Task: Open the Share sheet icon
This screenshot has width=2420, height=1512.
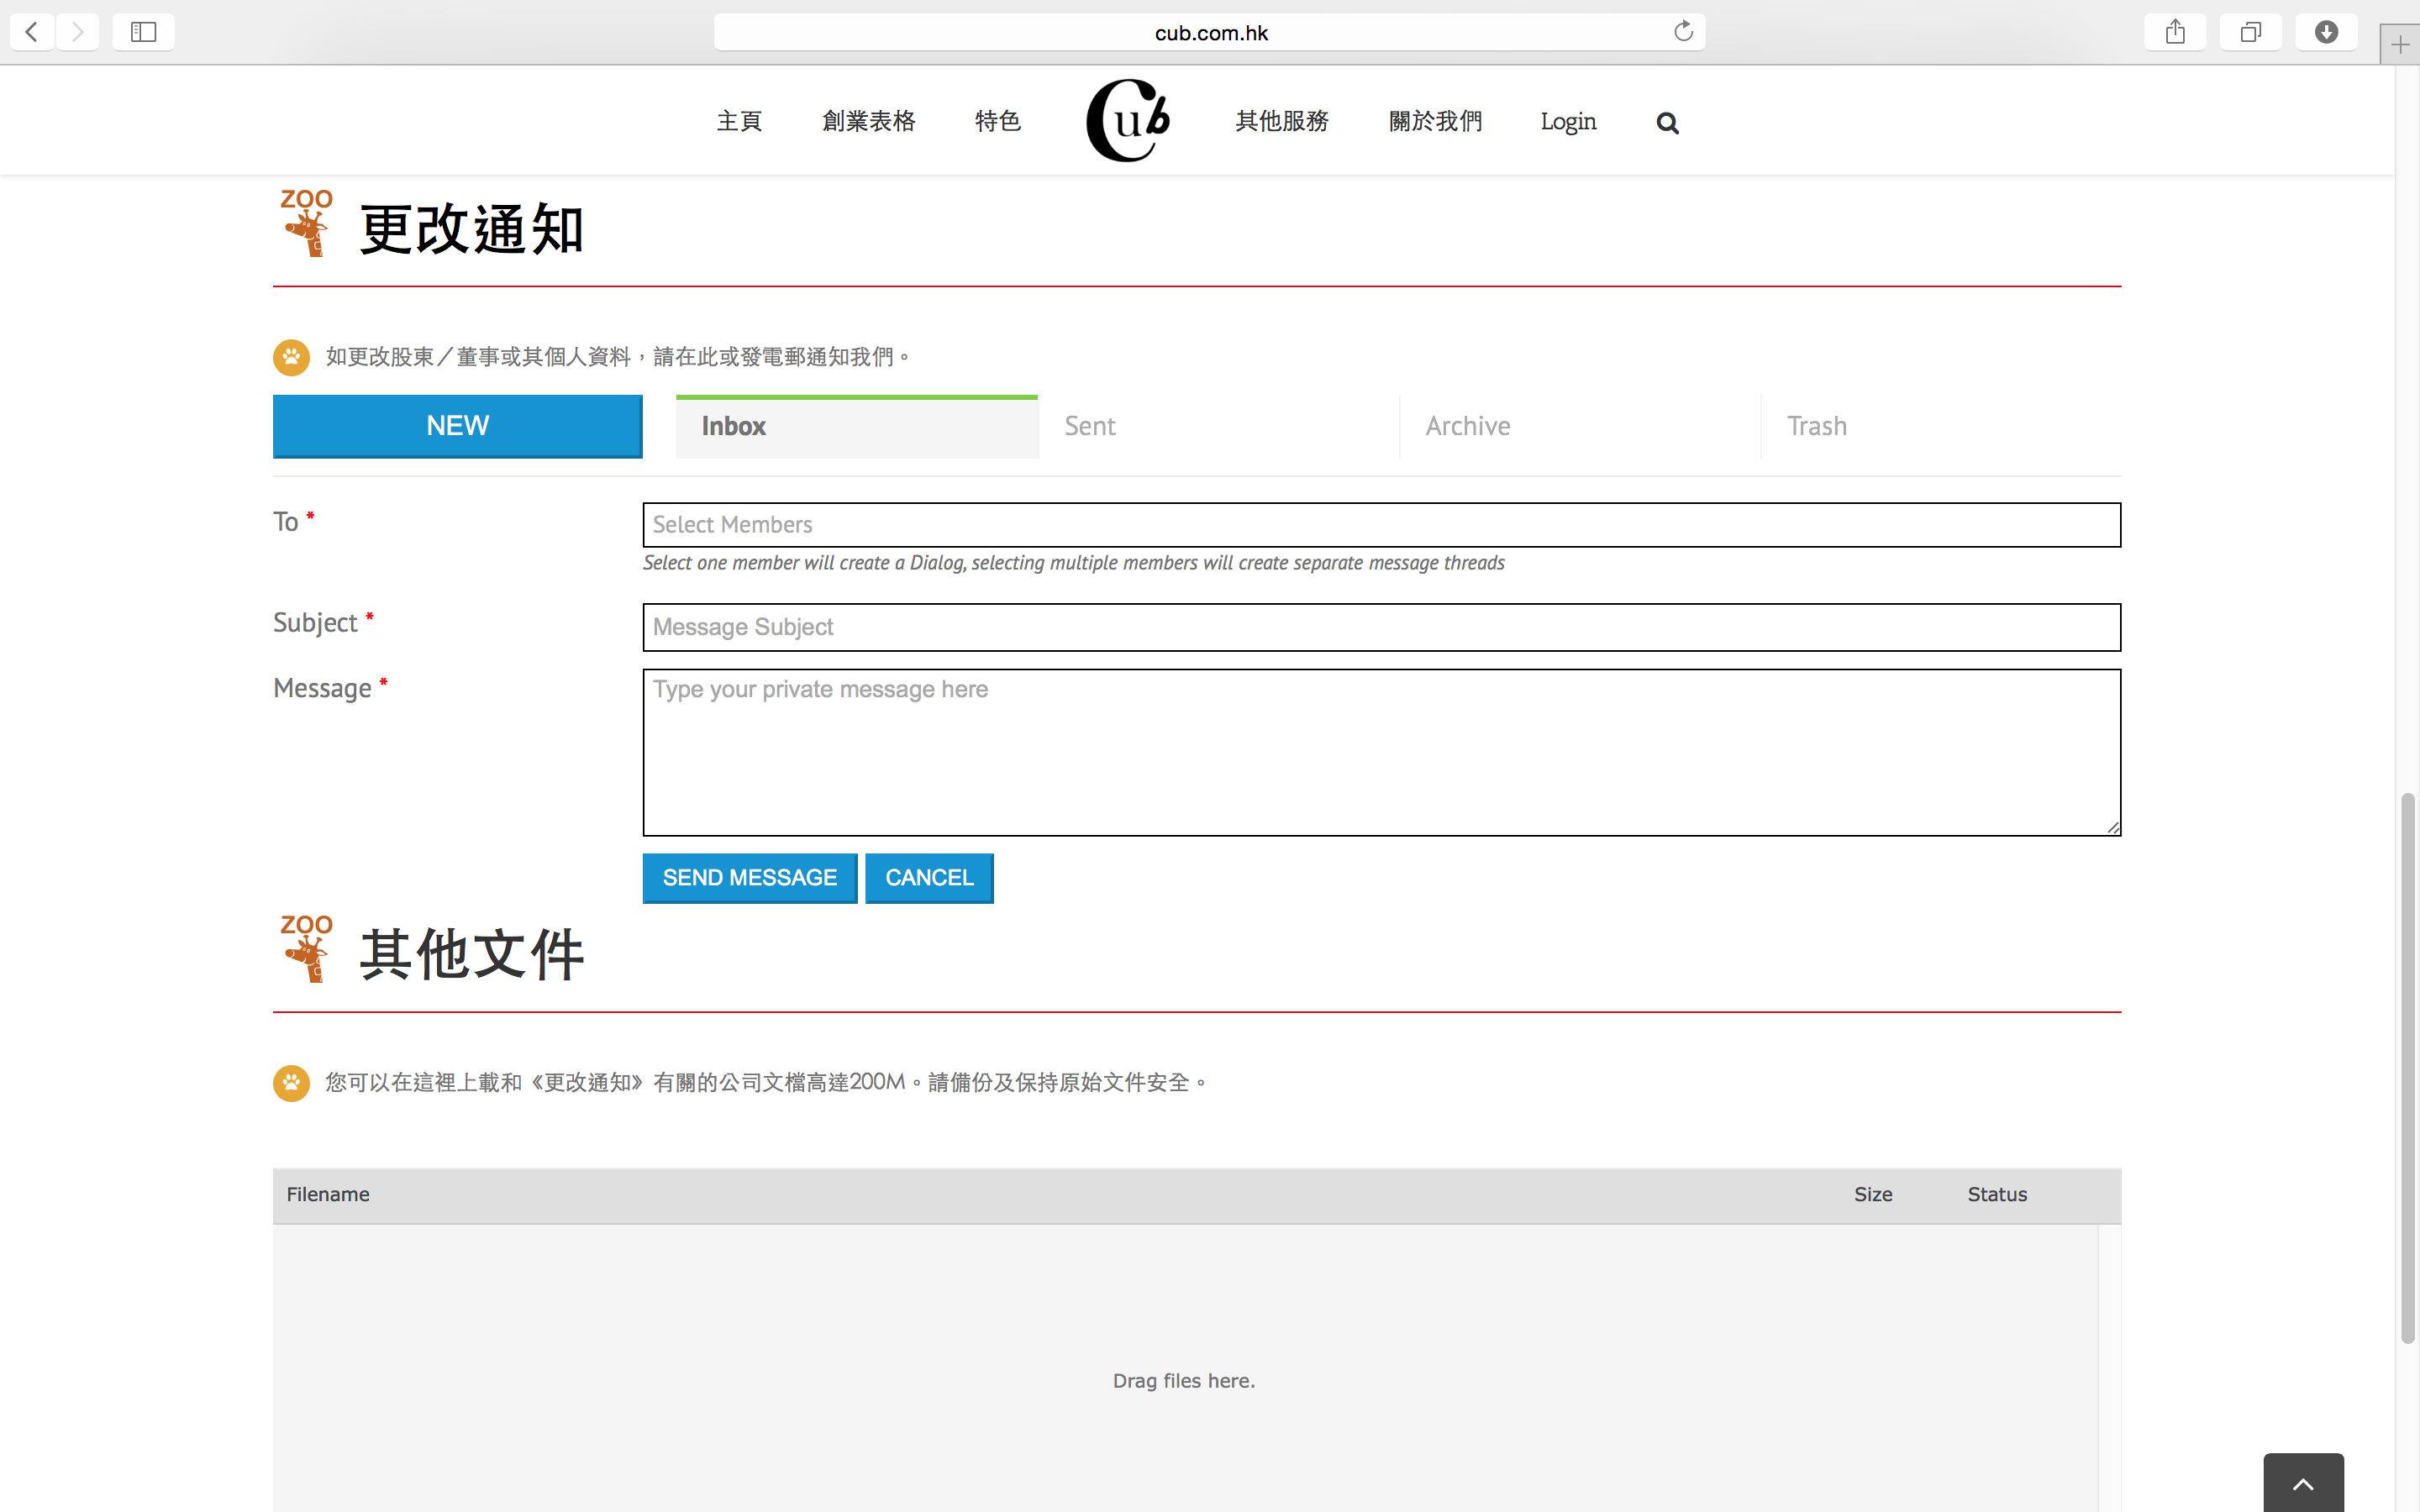Action: (2175, 32)
